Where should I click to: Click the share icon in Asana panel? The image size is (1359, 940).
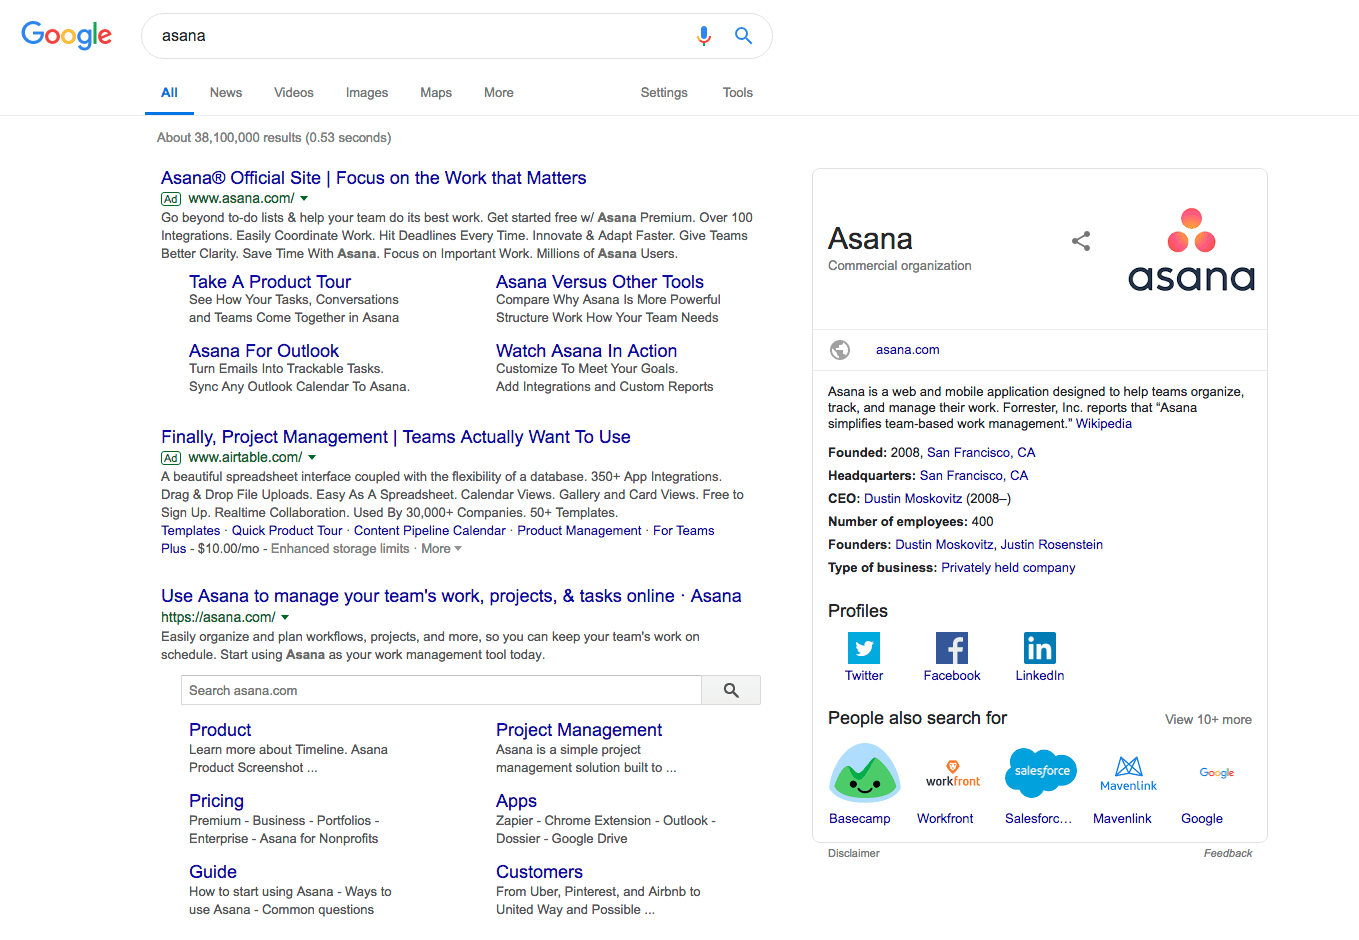1081,241
